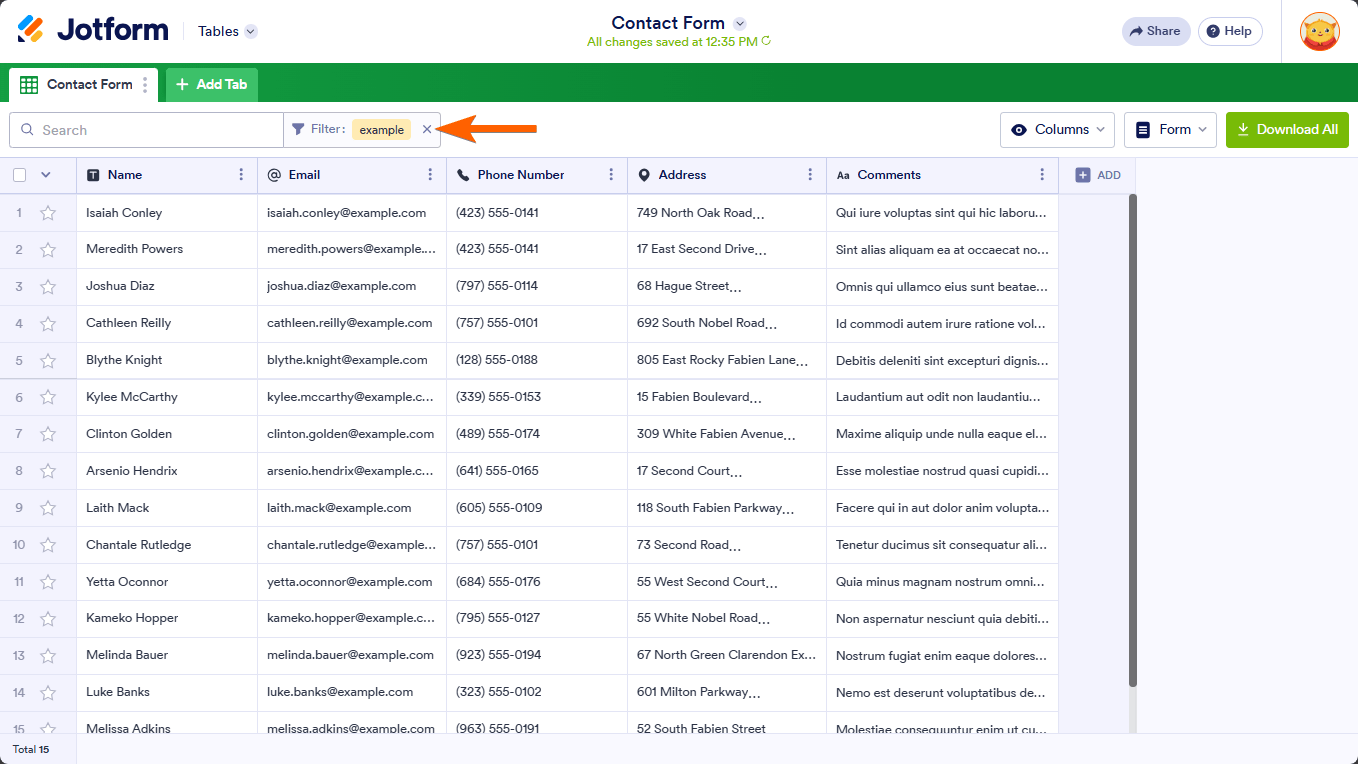Click Add Tab to create tab
1358x764 pixels.
(x=212, y=85)
